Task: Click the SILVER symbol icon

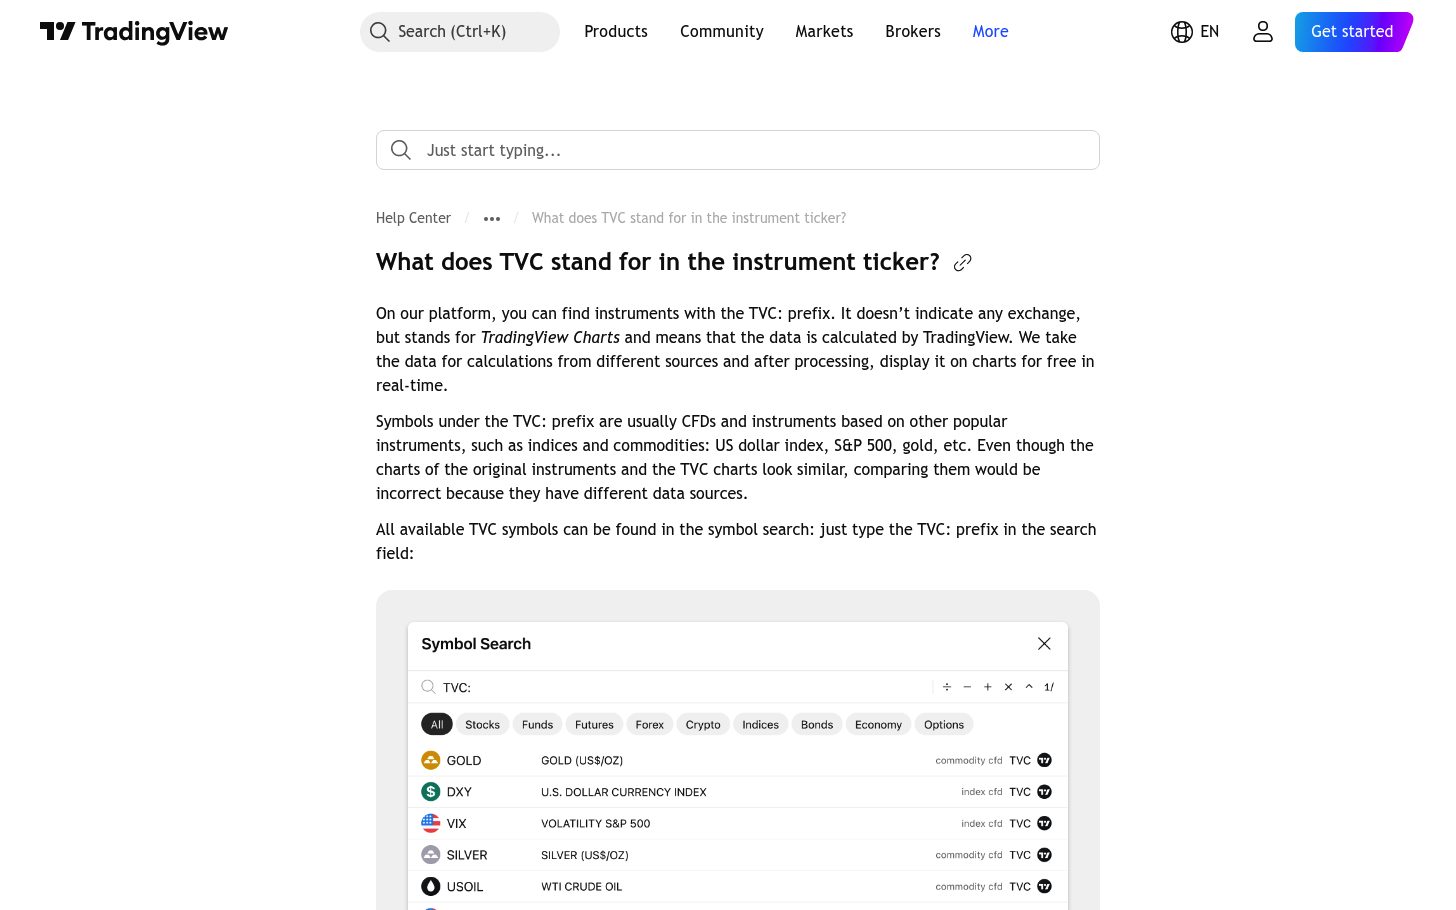Action: tap(431, 855)
